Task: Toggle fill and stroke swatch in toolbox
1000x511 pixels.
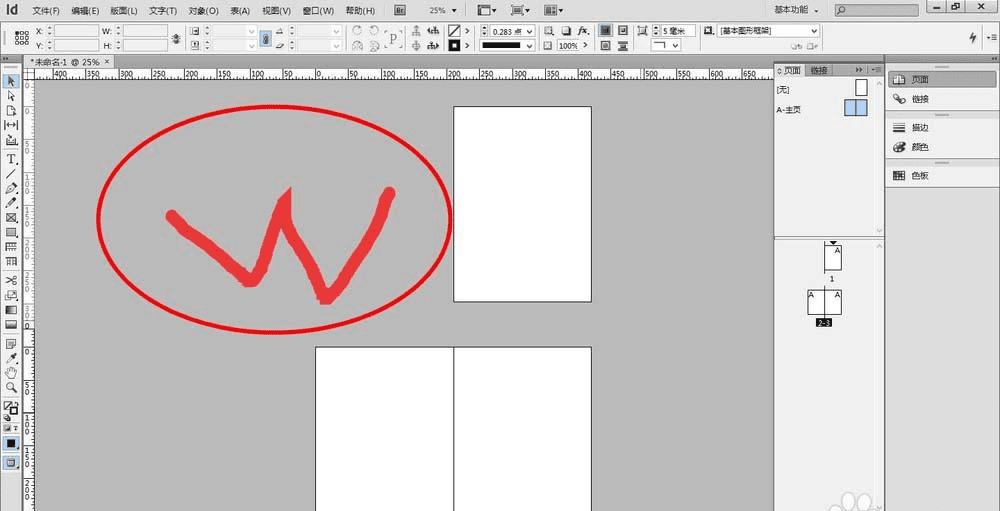Action: [x=11, y=408]
